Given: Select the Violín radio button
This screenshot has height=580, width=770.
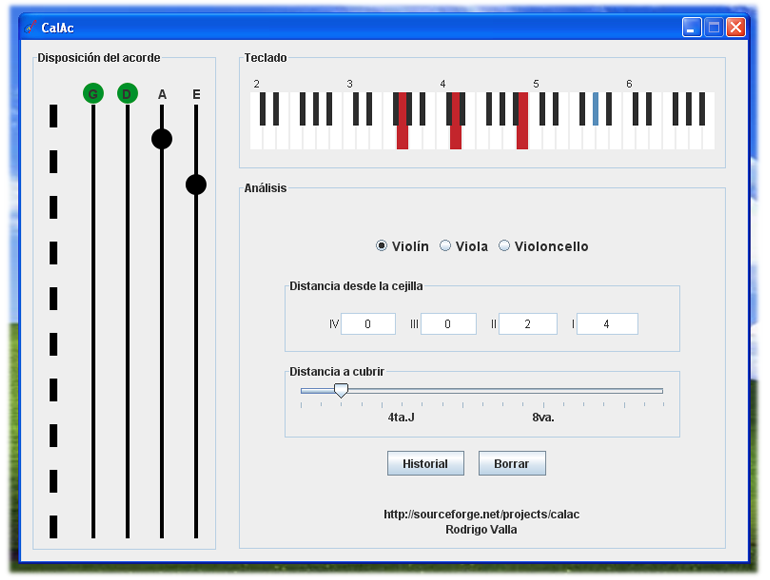Looking at the screenshot, I should pyautogui.click(x=381, y=246).
